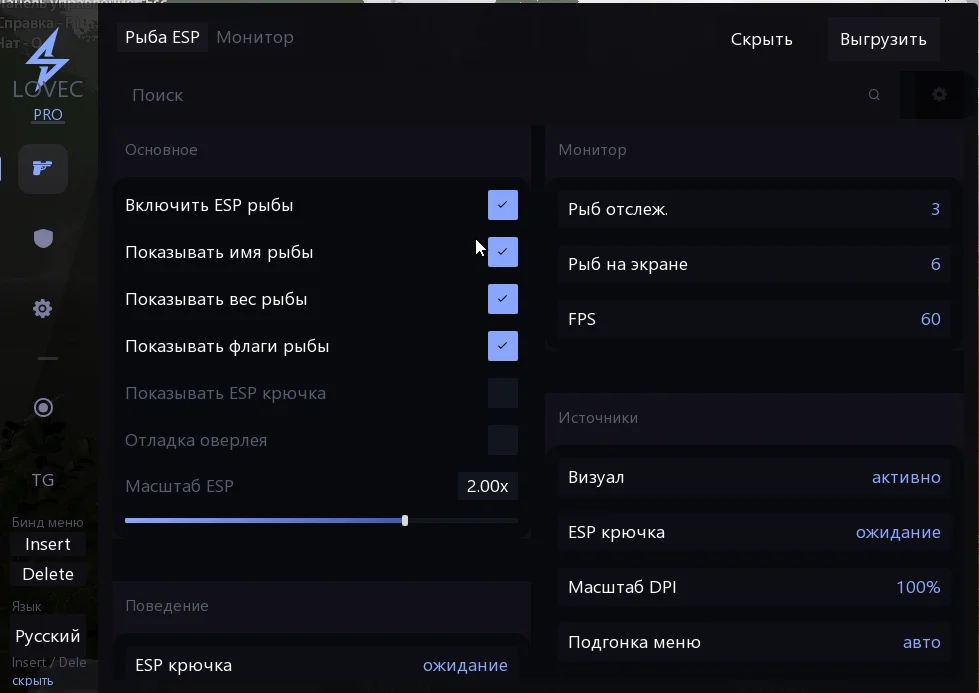The width and height of the screenshot is (979, 693).
Task: Open the shield section in the sidebar
Action: click(42, 238)
